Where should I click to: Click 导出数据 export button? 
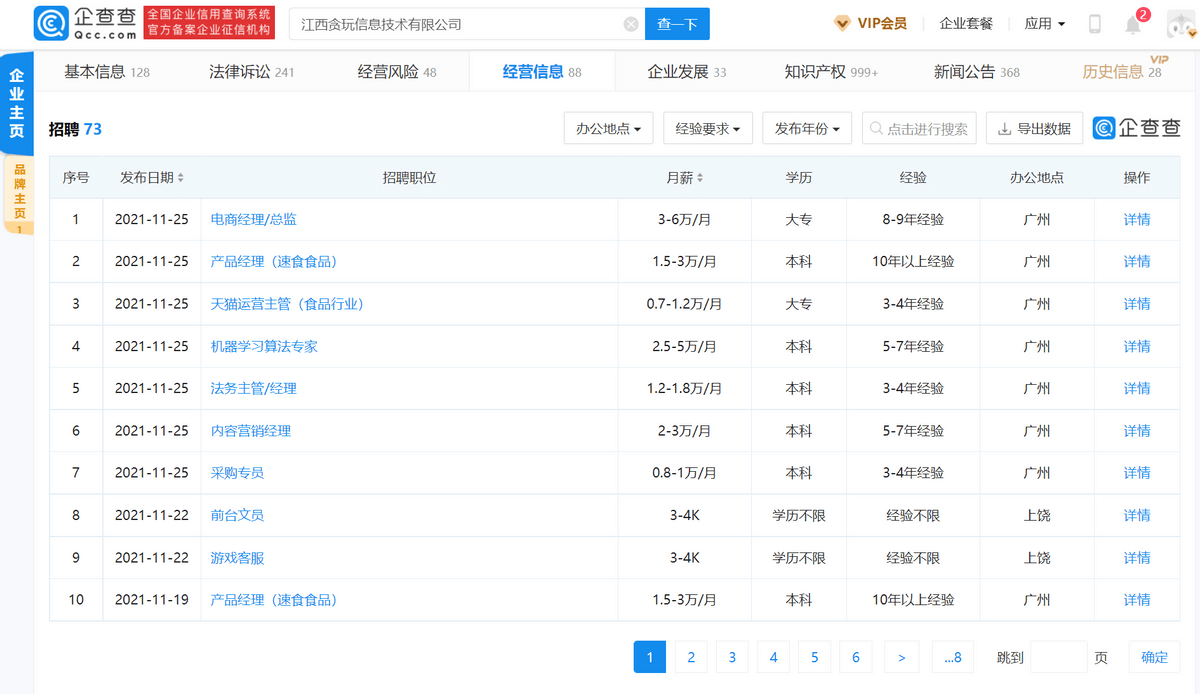pyautogui.click(x=1034, y=129)
